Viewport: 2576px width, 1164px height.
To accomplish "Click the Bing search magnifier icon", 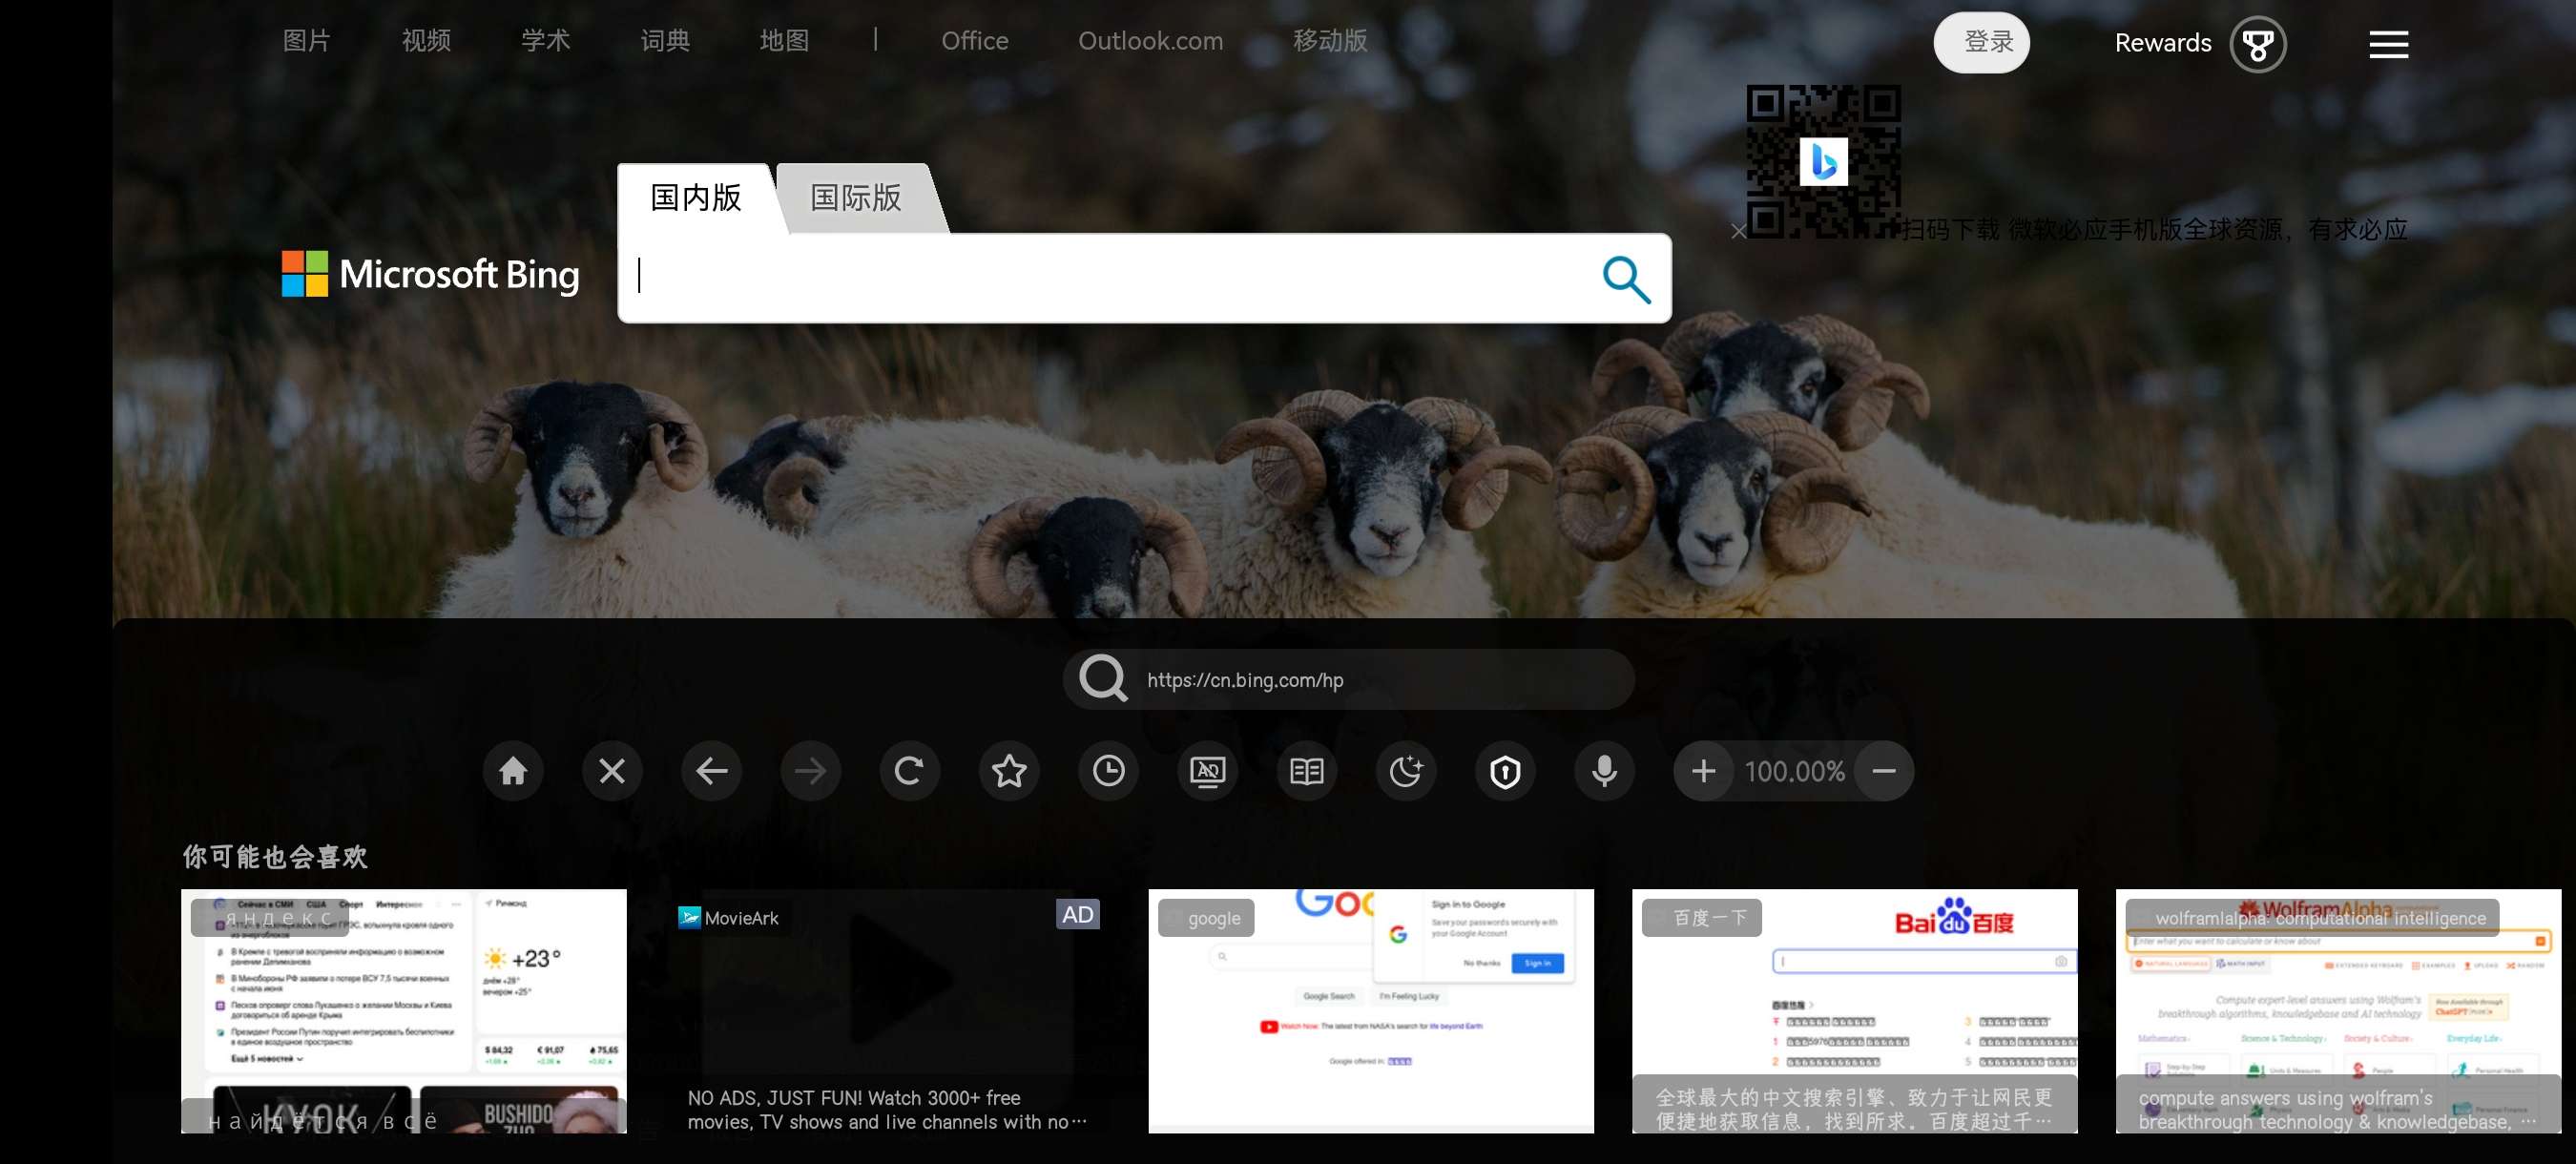I will (1626, 279).
